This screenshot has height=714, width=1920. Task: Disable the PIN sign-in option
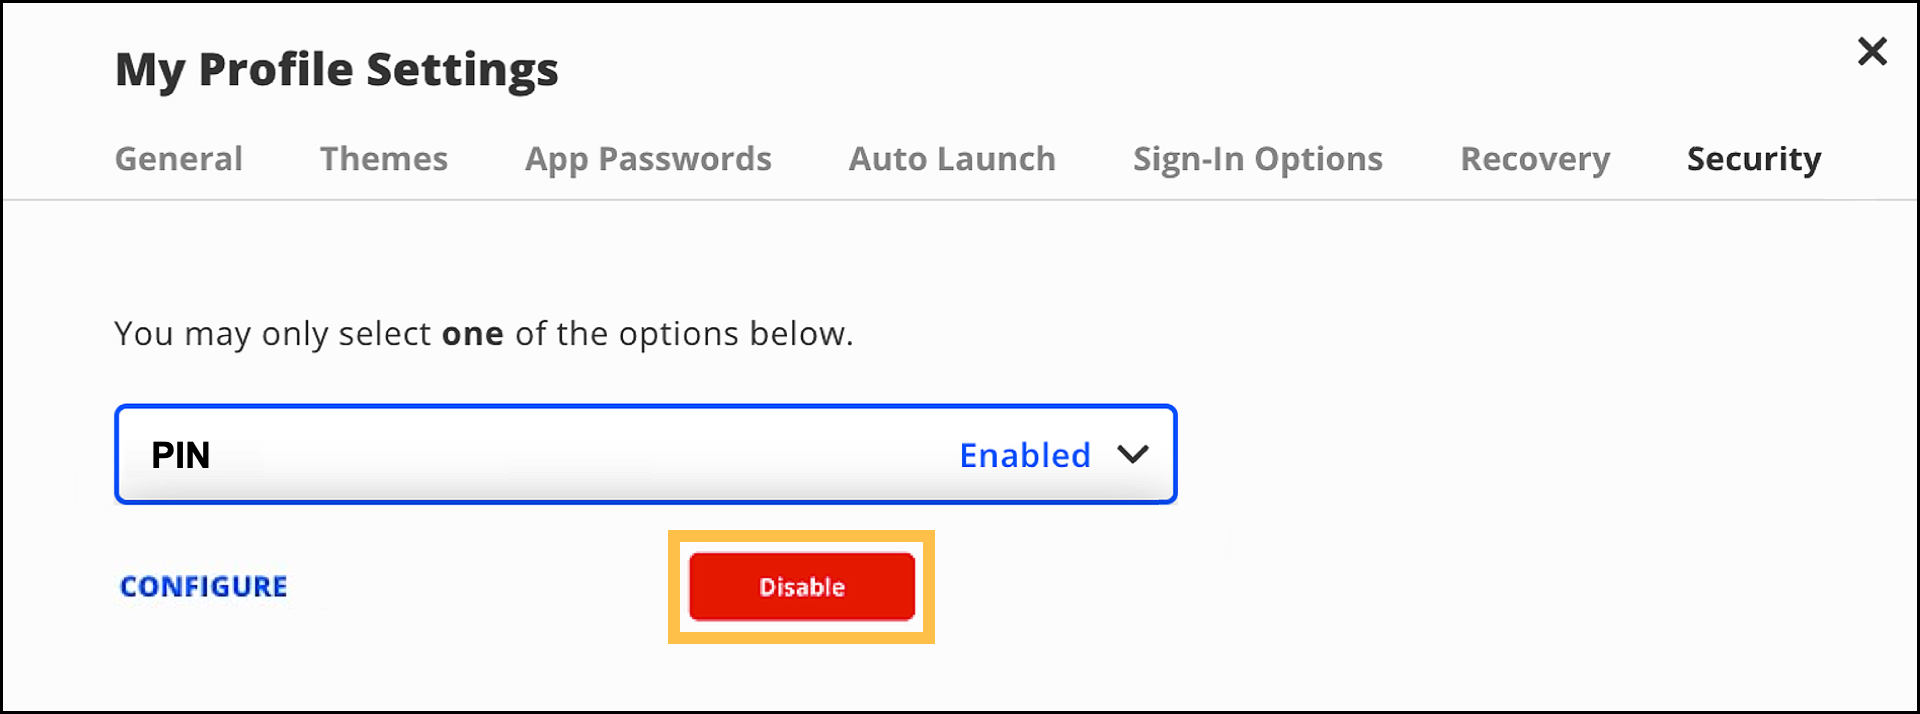pos(800,587)
